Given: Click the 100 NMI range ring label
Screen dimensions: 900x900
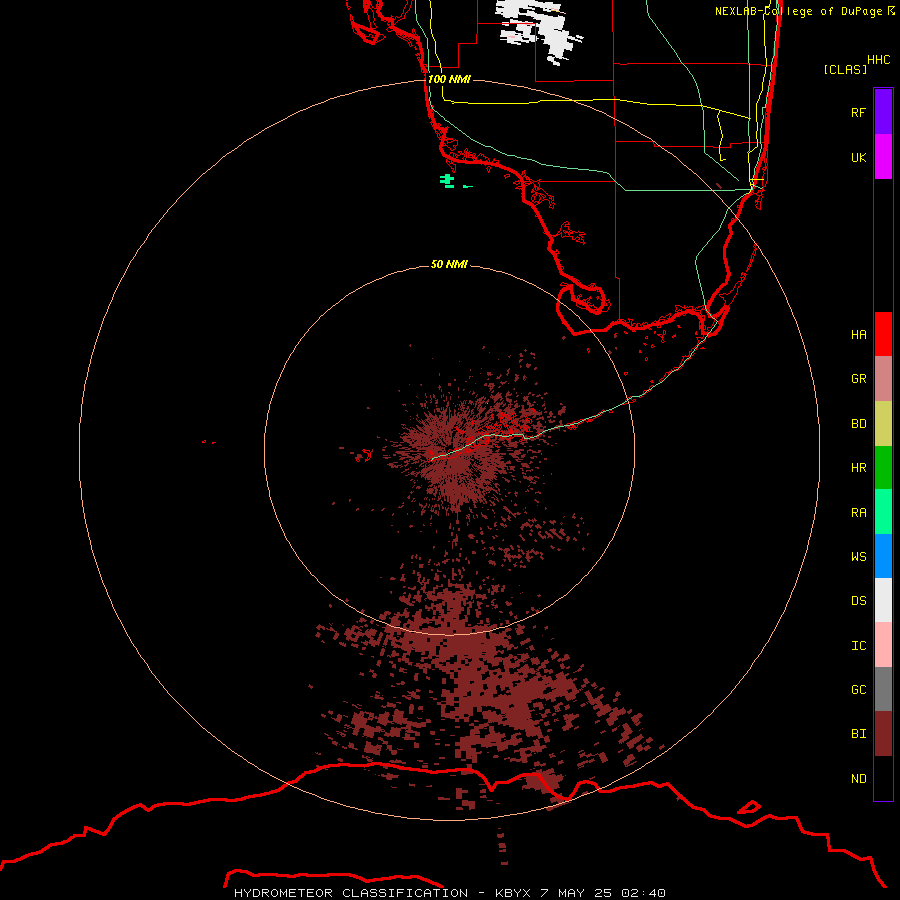Looking at the screenshot, I should (x=449, y=79).
